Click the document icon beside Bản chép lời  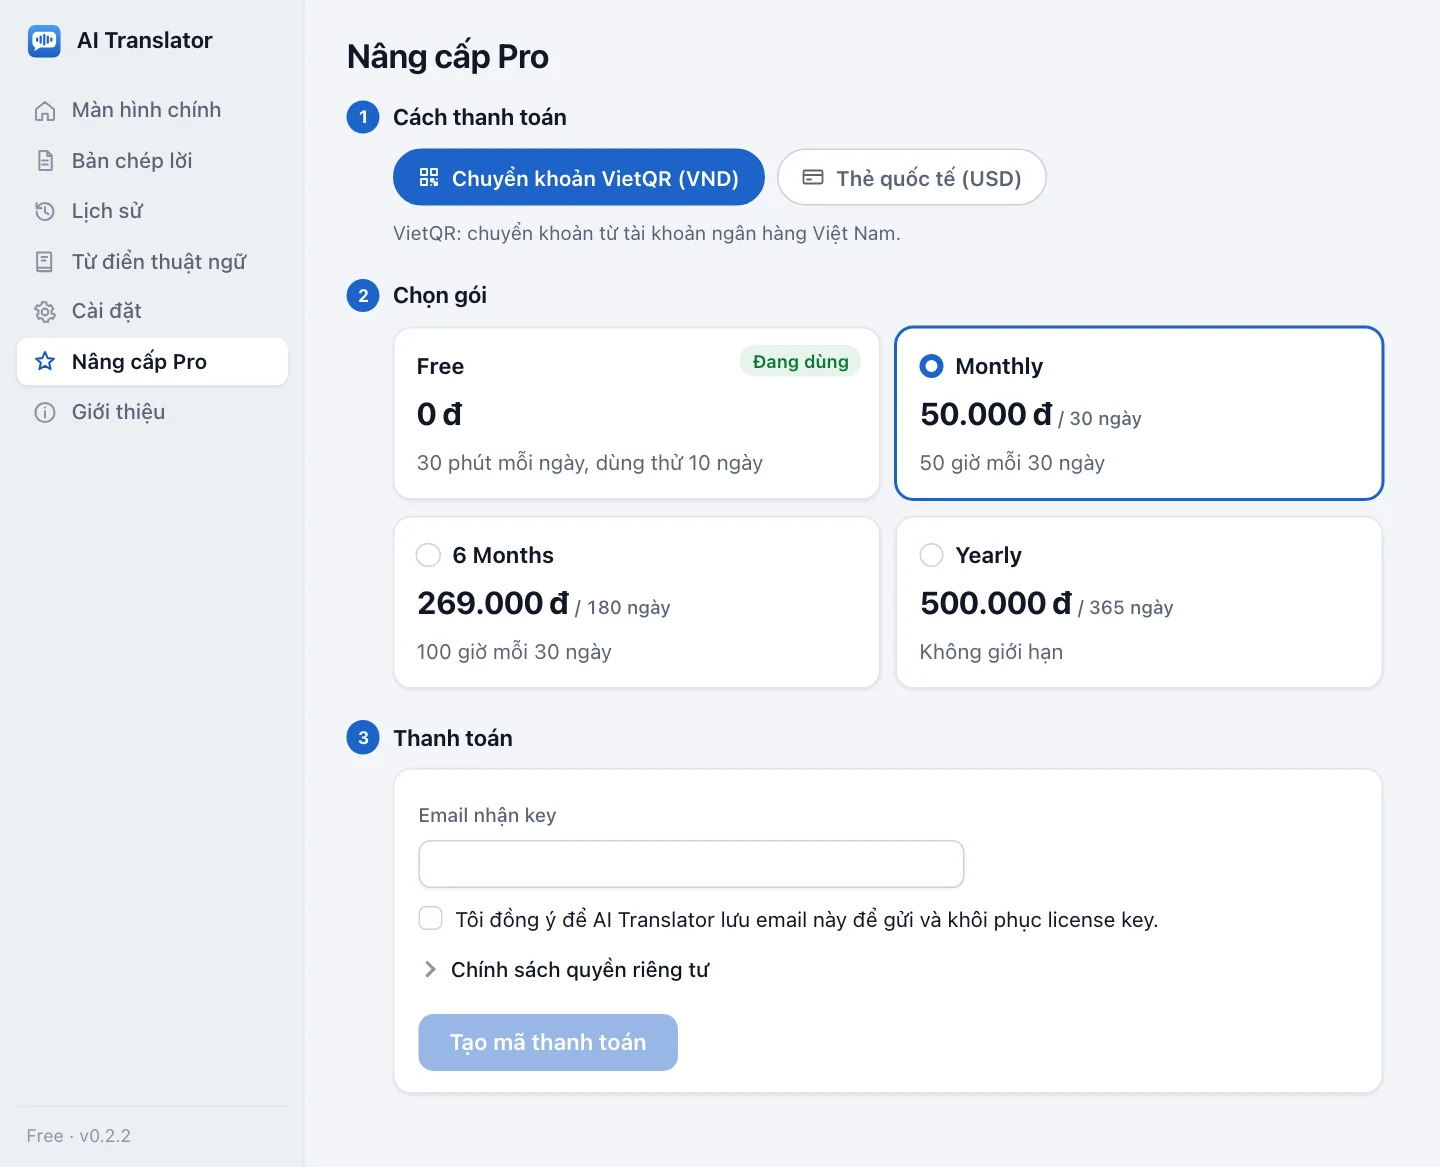[x=45, y=161]
